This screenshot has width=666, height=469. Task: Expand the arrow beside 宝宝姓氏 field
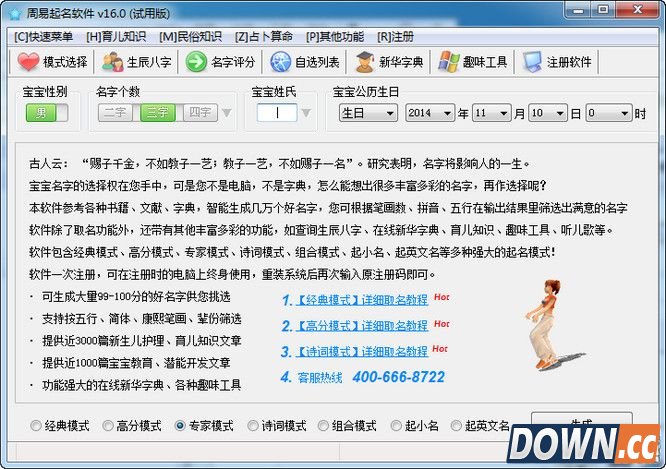click(x=306, y=113)
